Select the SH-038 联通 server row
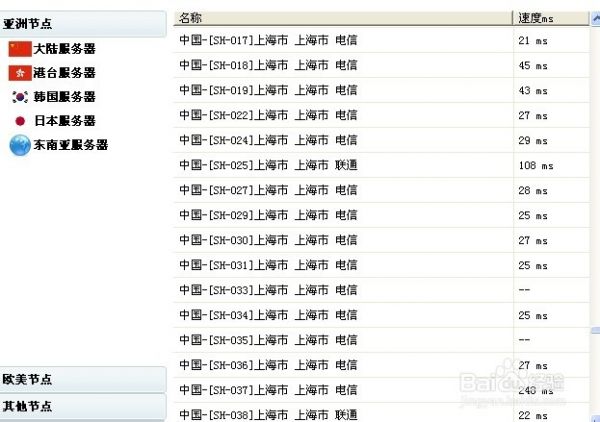600x422 pixels. click(268, 414)
